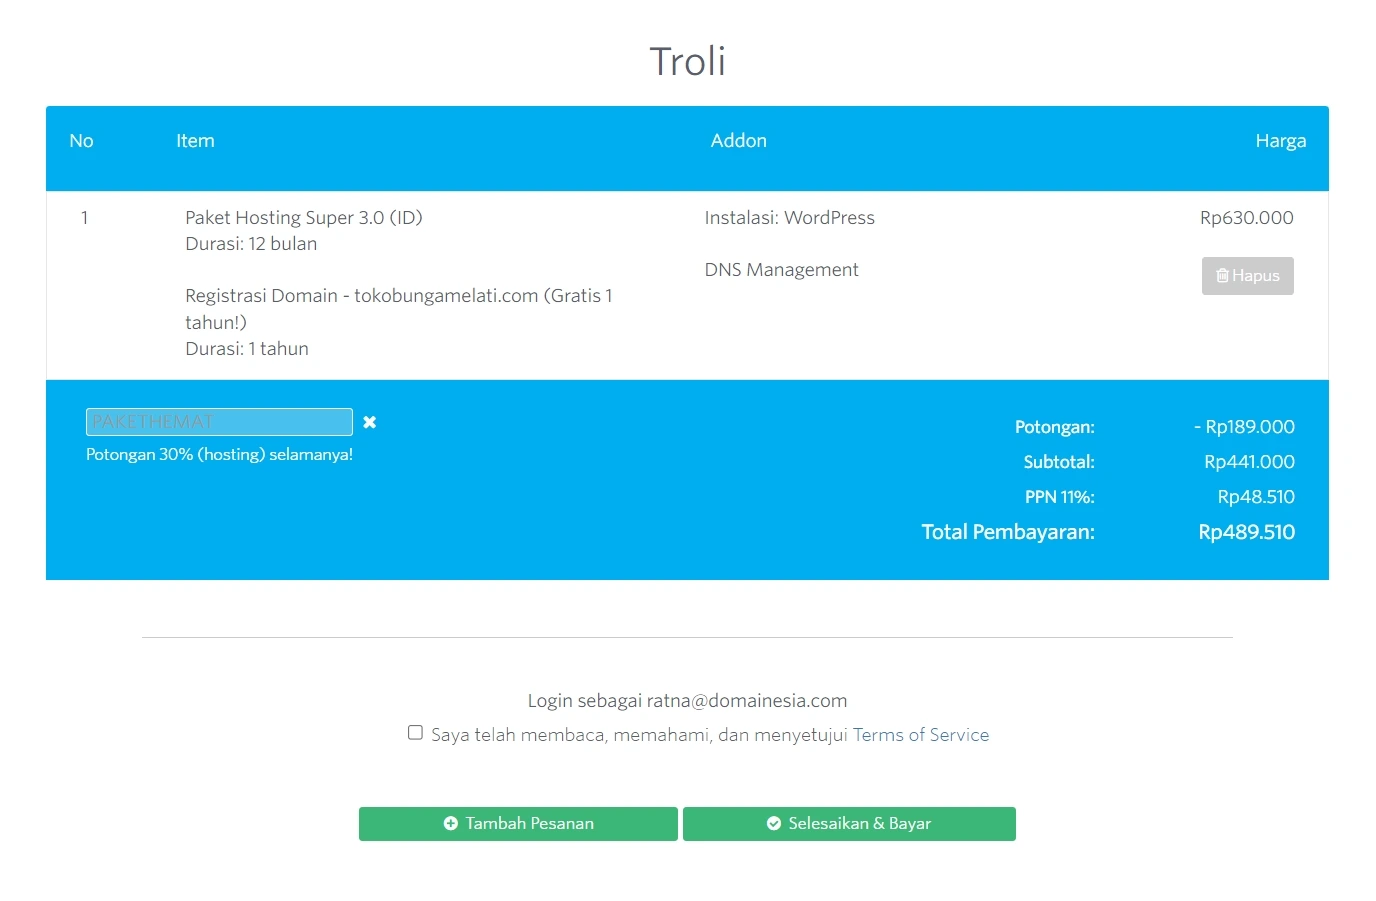
Task: Click the Durasi: 12 bulan text
Action: [251, 244]
